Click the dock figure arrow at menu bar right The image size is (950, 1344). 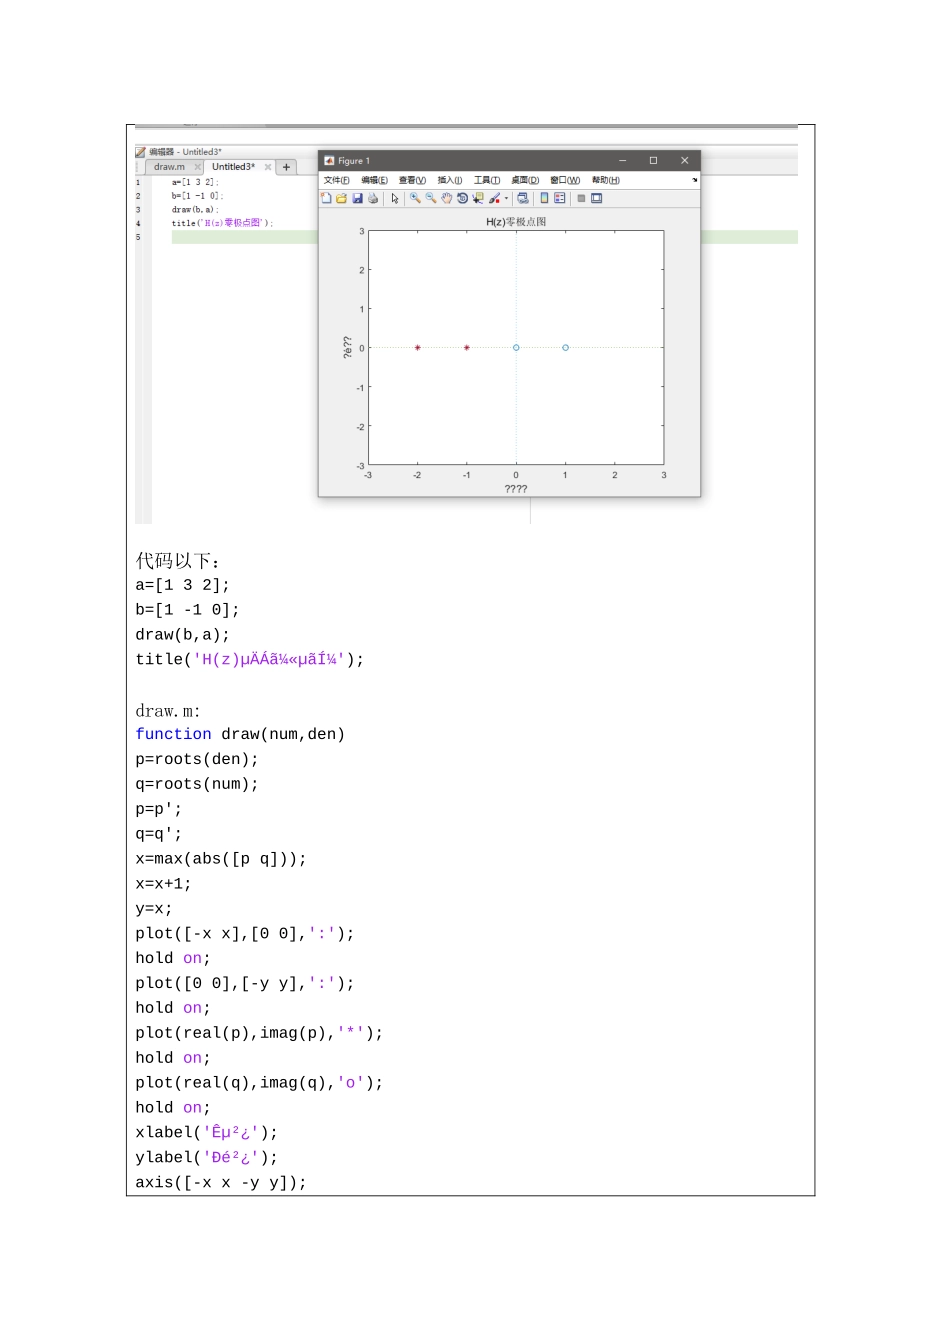click(695, 180)
